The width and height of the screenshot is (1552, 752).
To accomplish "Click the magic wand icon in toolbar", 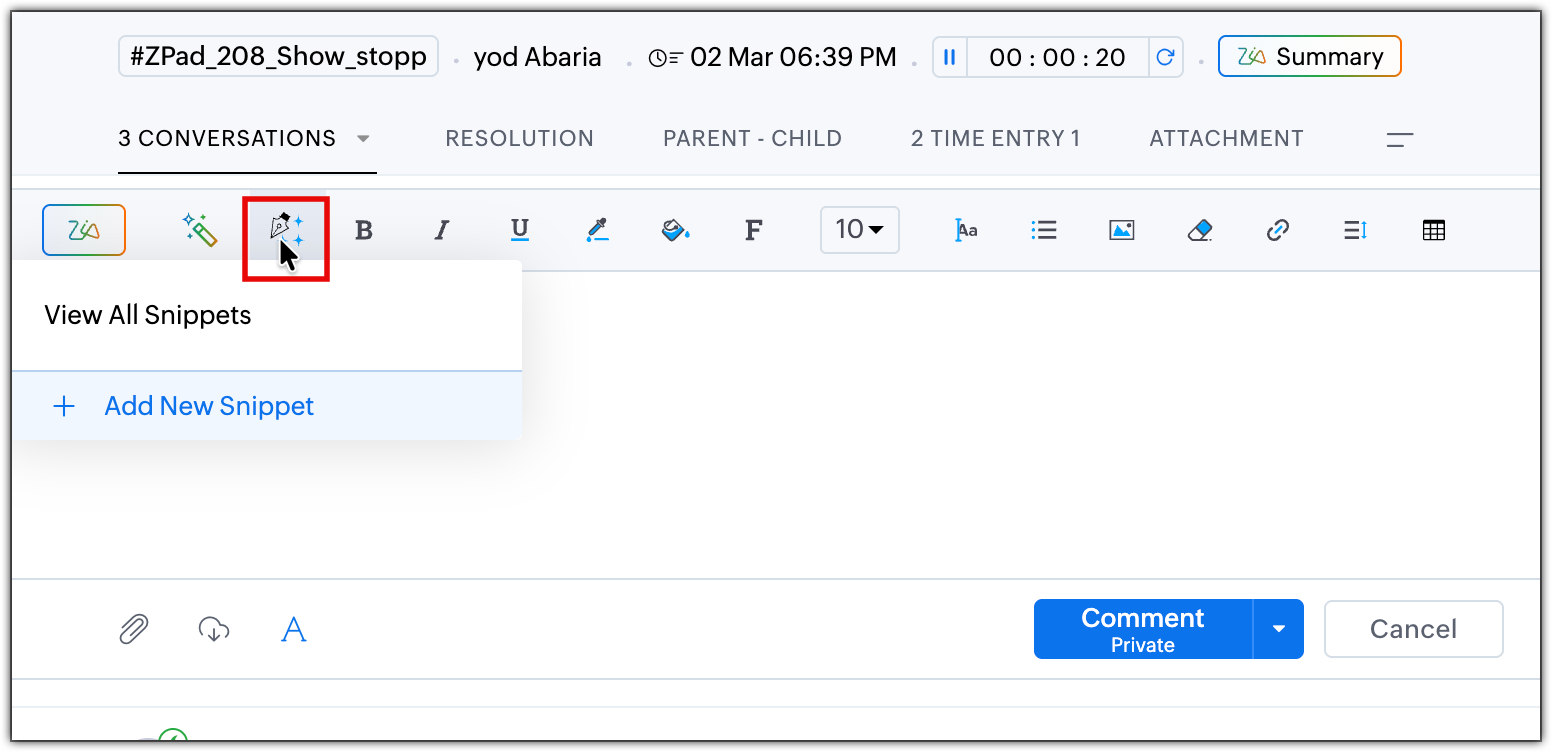I will (x=200, y=230).
